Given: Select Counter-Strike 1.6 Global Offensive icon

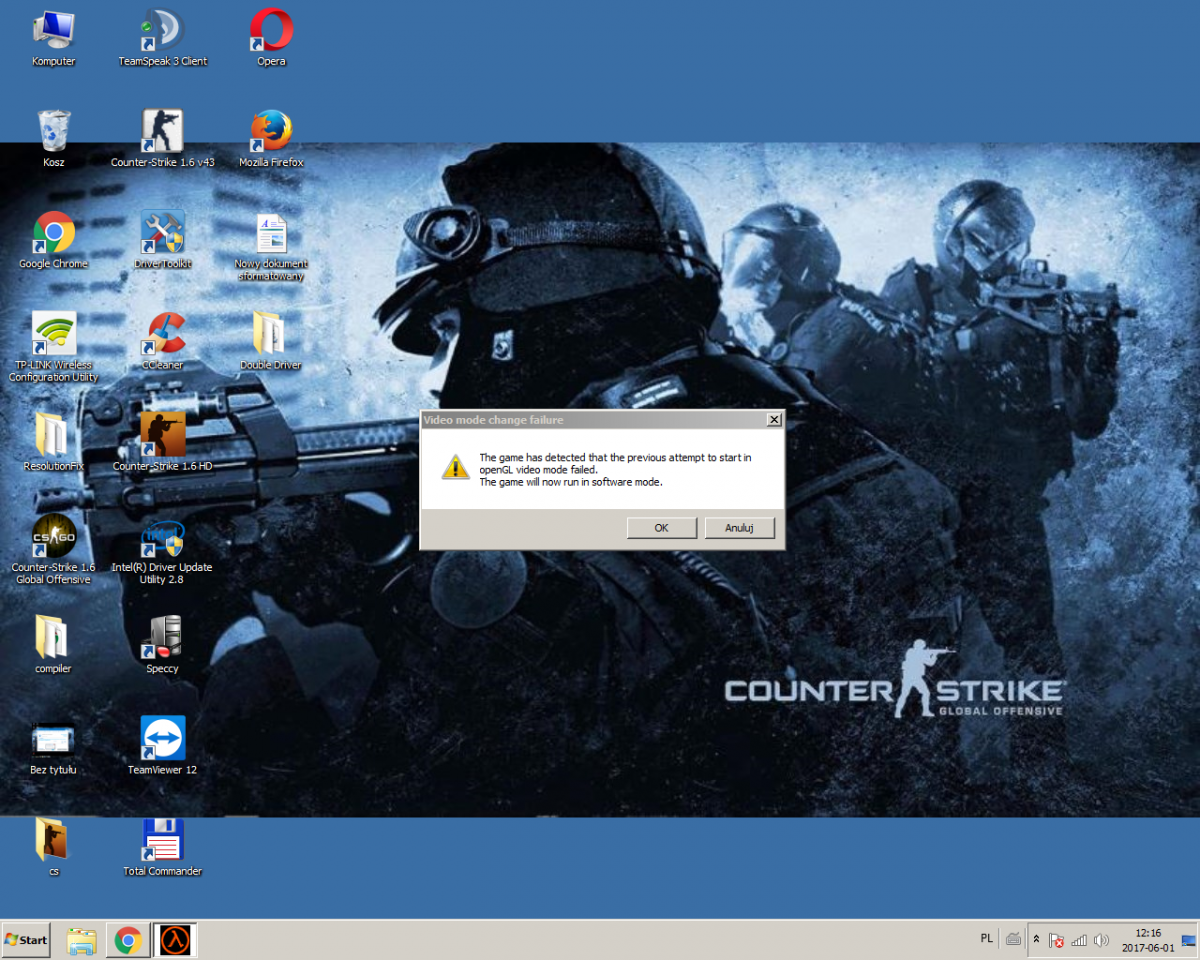Looking at the screenshot, I should [54, 549].
